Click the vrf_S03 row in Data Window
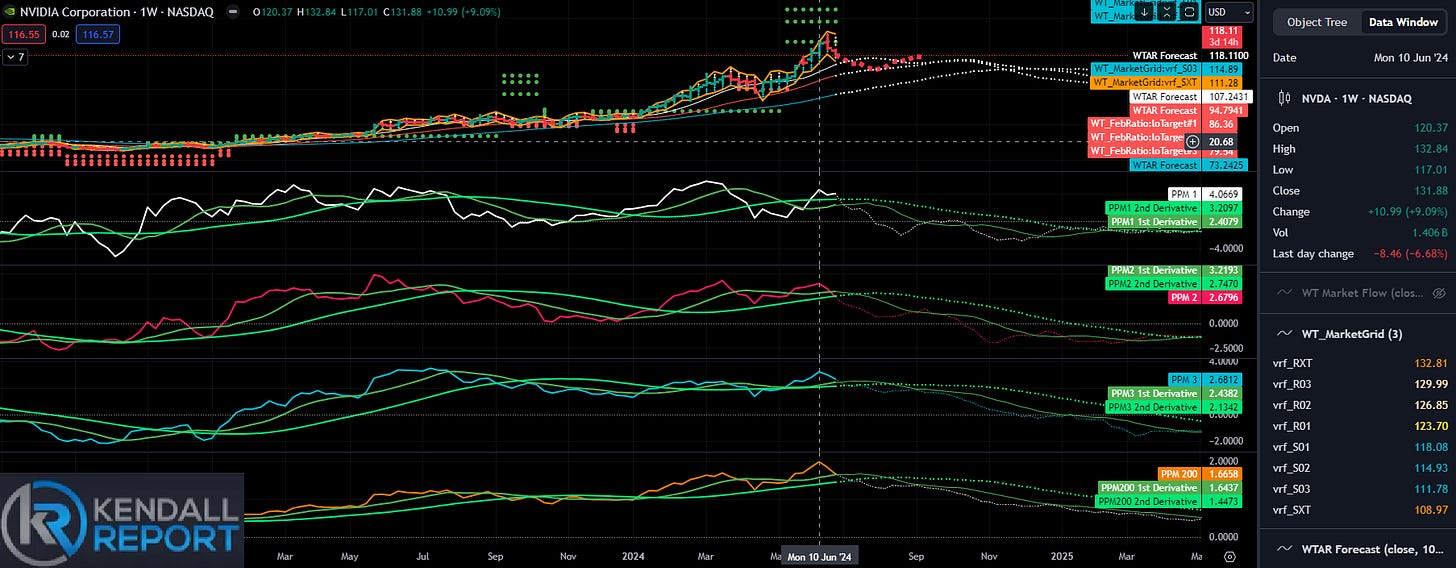Image resolution: width=1456 pixels, height=568 pixels. click(1359, 489)
